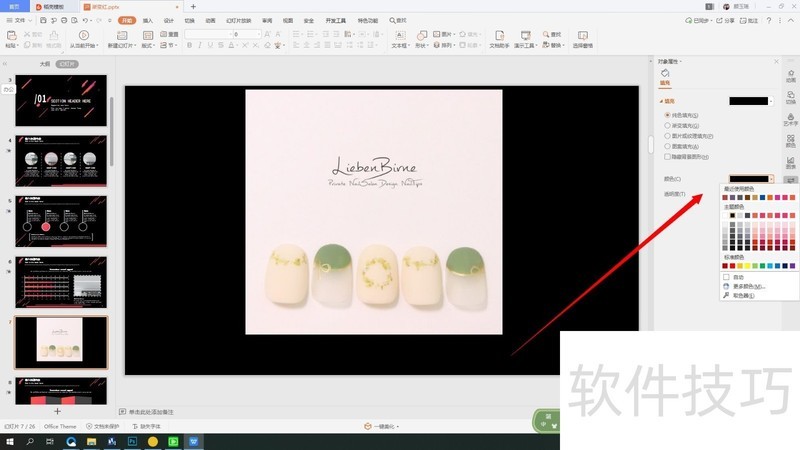The width and height of the screenshot is (800, 450).
Task: Click the Text Box icon
Action: (x=400, y=35)
